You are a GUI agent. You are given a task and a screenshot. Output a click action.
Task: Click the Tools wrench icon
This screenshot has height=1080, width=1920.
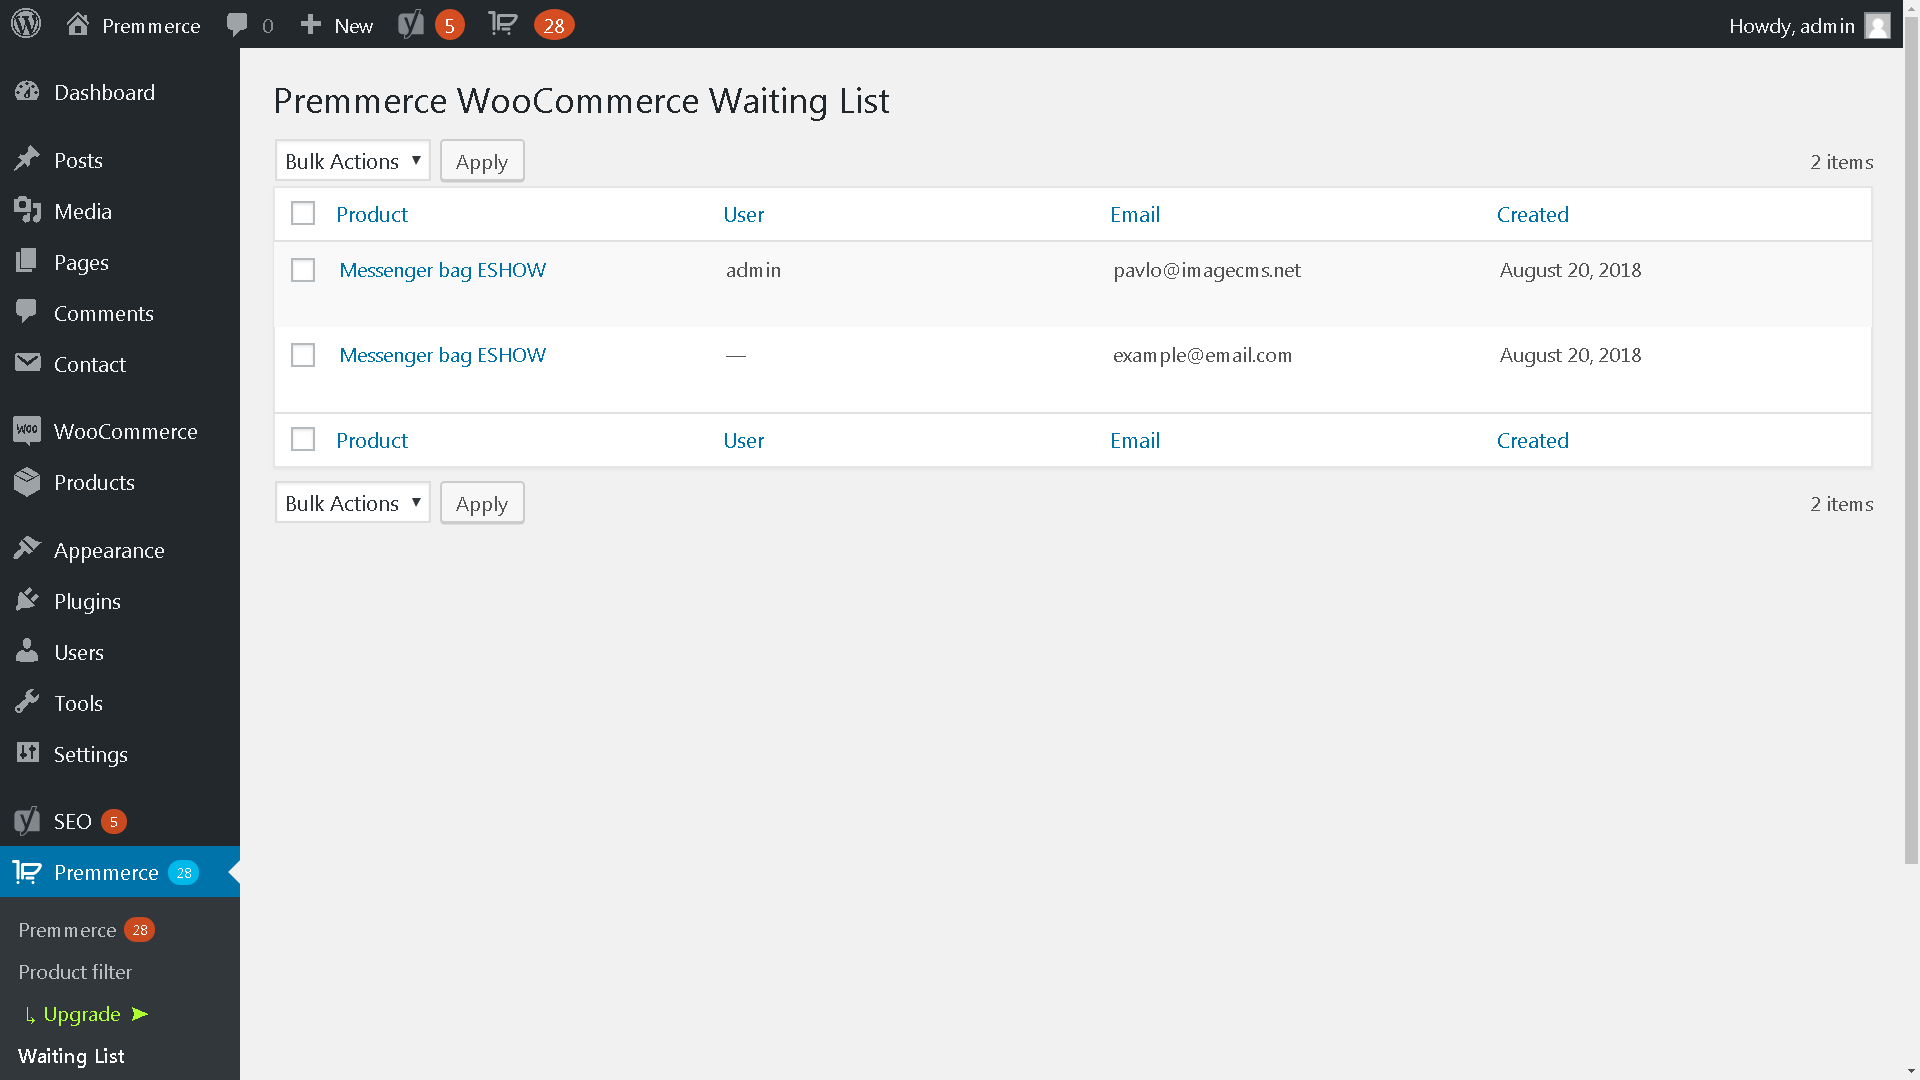coord(27,702)
